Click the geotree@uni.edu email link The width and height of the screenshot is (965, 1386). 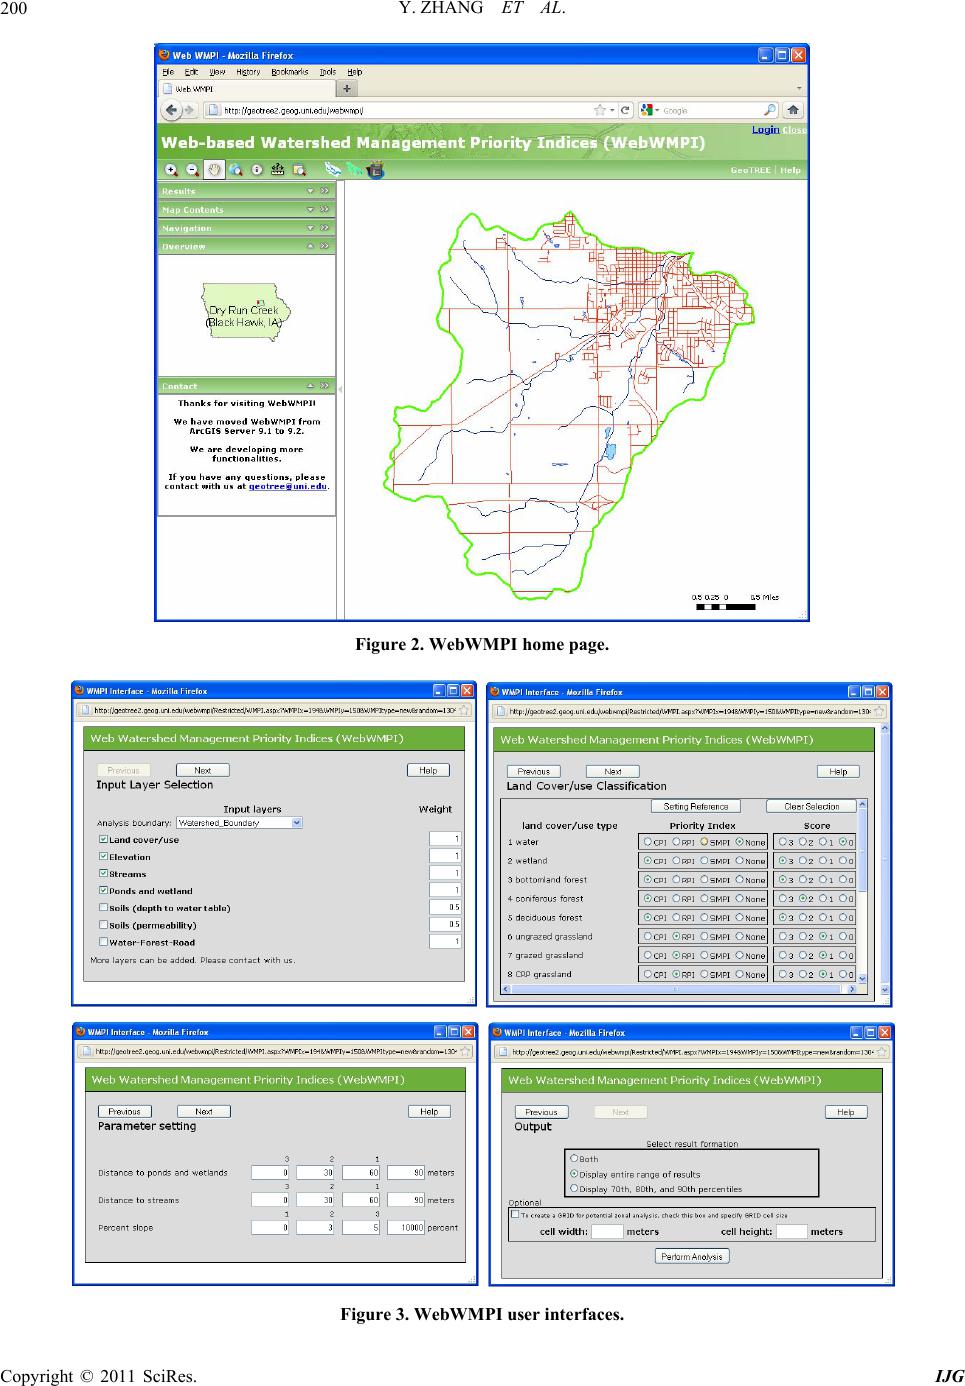click(287, 487)
